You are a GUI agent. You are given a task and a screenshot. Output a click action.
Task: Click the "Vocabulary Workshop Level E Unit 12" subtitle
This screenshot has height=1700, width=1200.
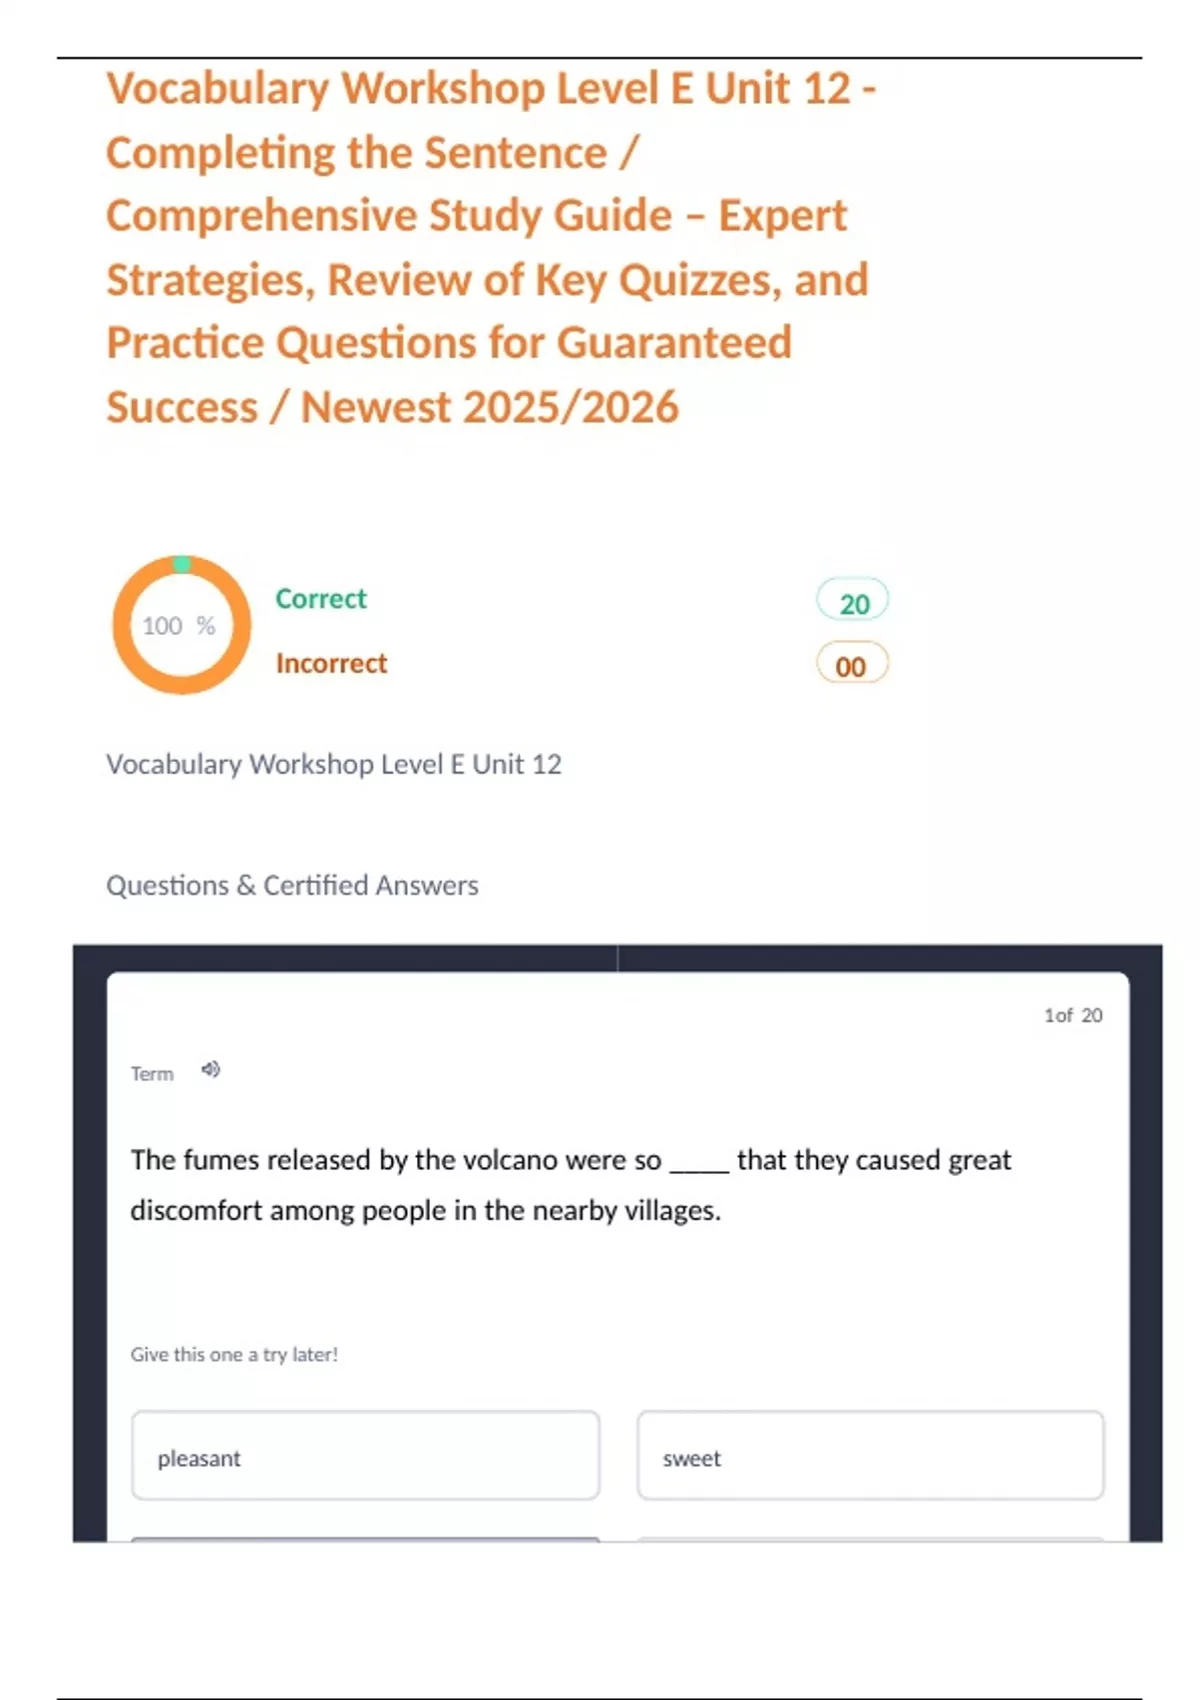(334, 764)
